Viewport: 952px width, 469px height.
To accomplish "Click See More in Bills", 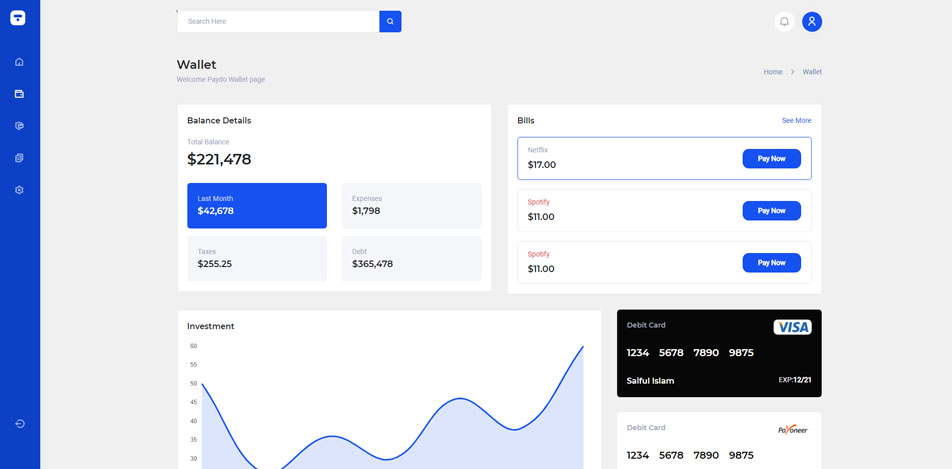I will tap(796, 120).
